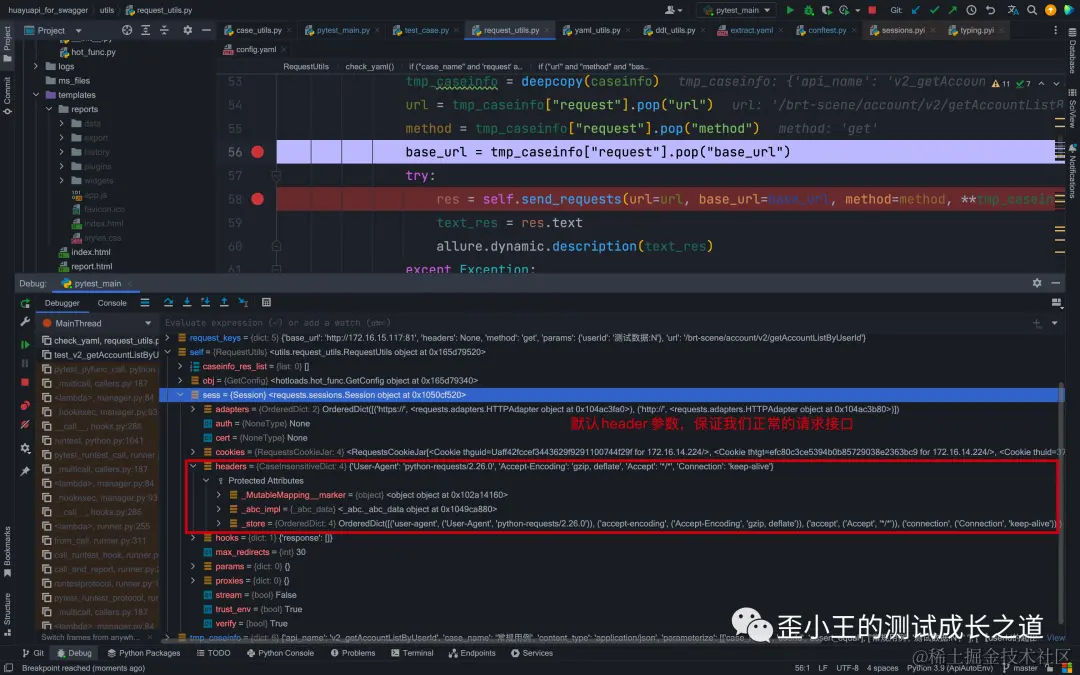Viewport: 1080px width, 675px height.
Task: Open the translate plugin icon
Action: [x=1012, y=10]
